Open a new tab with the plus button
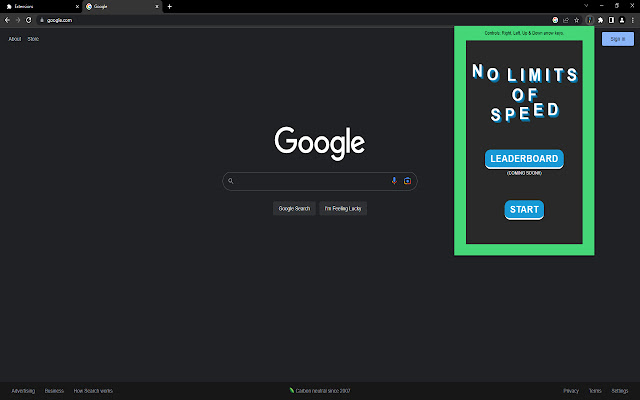 169,7
